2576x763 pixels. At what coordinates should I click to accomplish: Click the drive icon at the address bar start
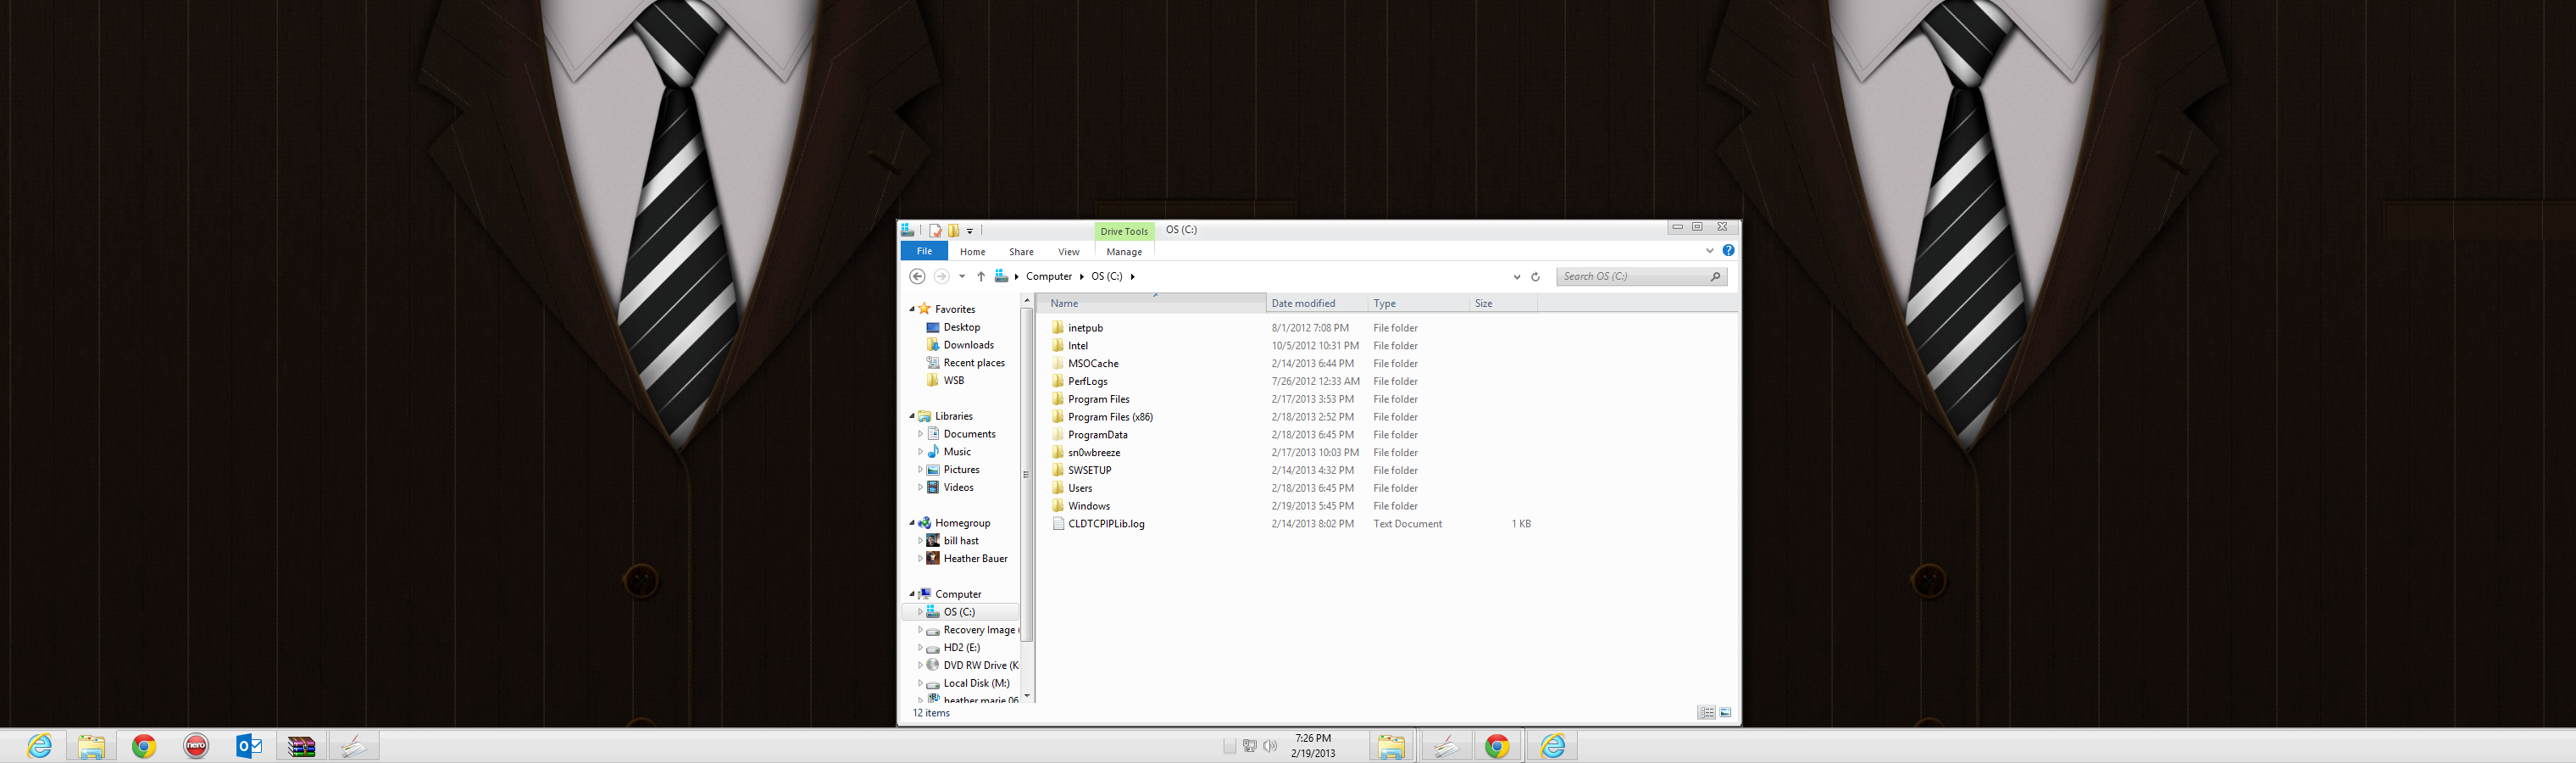[x=1001, y=276]
